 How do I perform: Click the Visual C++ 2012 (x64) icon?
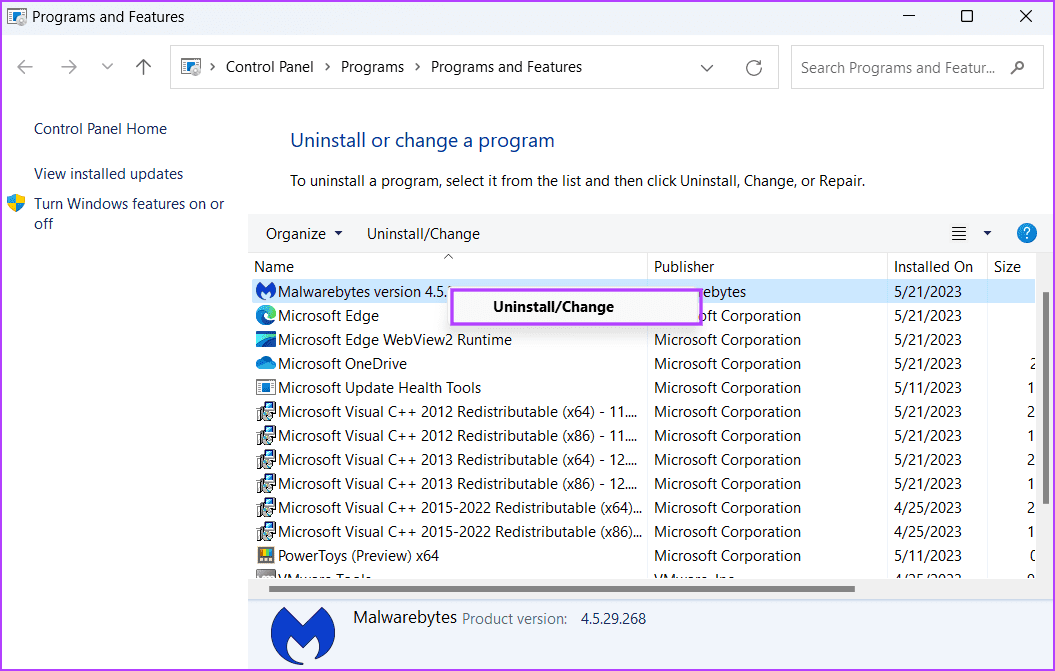(x=266, y=411)
